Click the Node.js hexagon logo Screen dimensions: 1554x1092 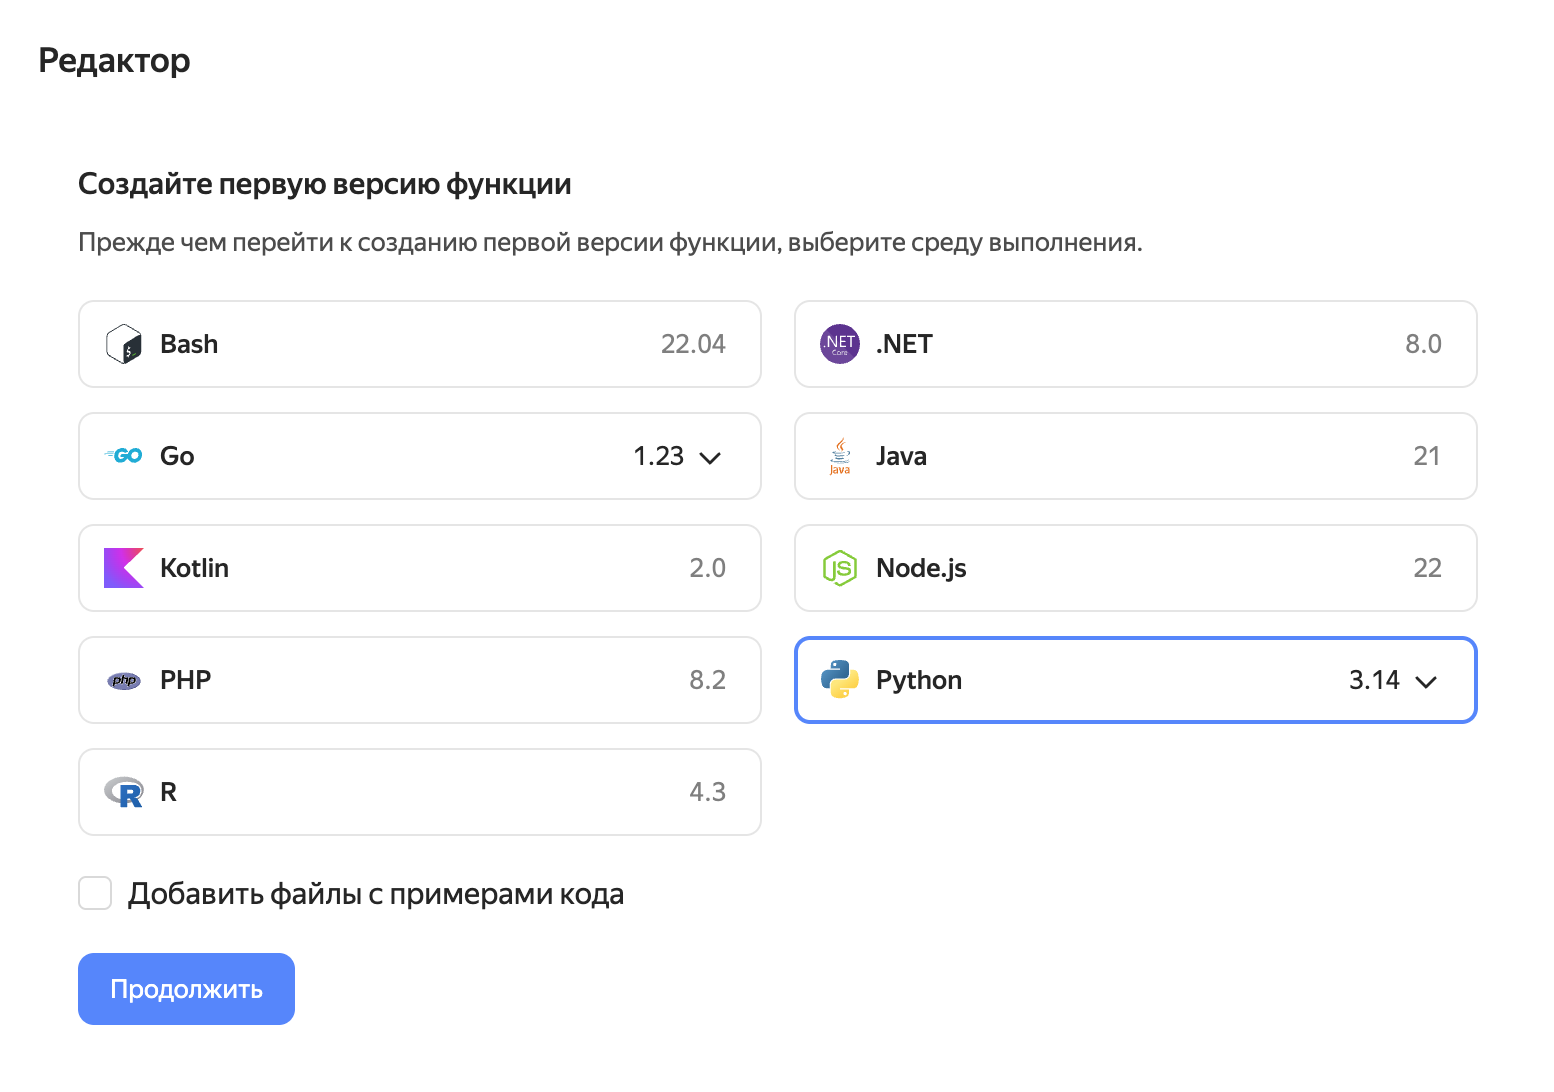coord(840,568)
